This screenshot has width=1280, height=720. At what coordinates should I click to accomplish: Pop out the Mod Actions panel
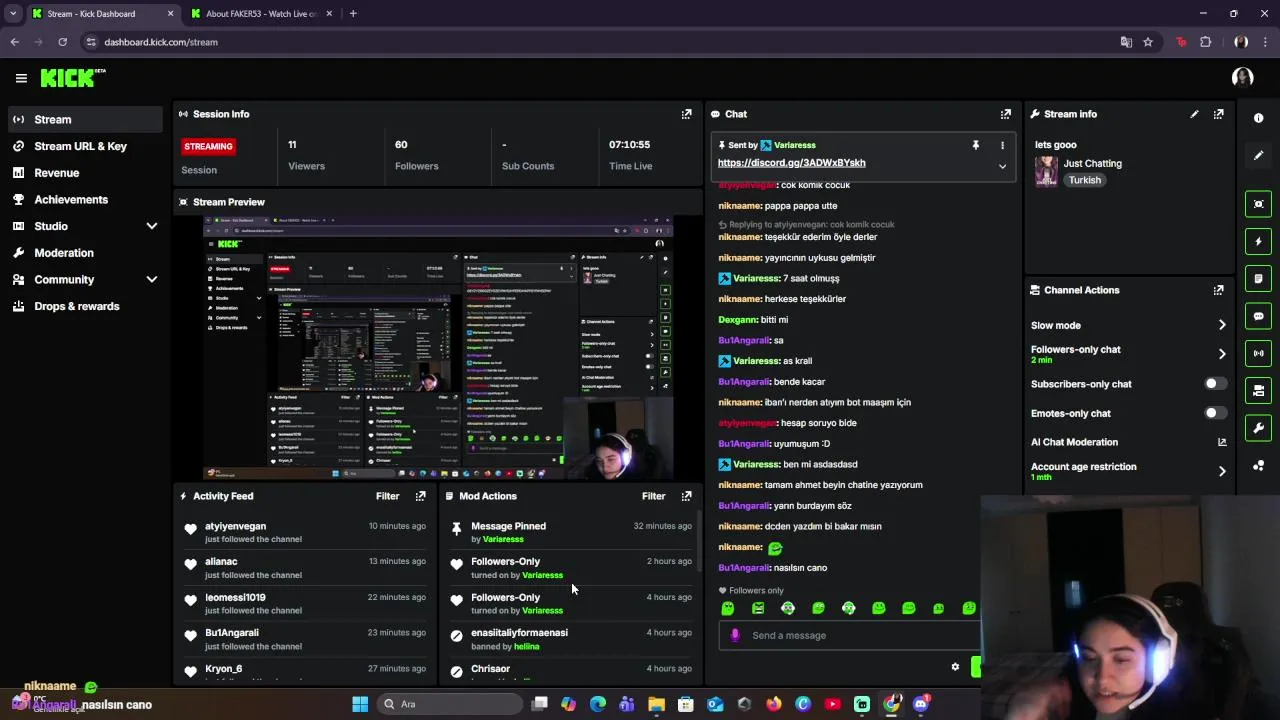(686, 496)
